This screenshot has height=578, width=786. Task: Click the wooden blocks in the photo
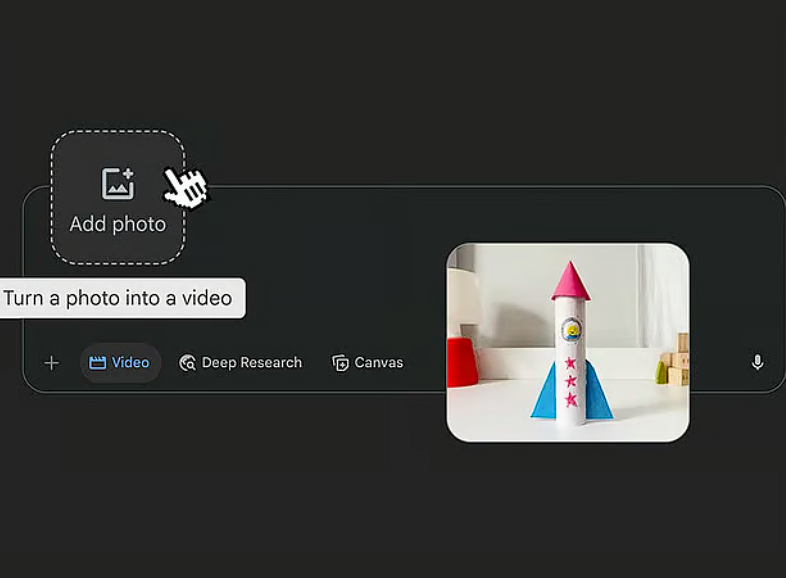[676, 362]
